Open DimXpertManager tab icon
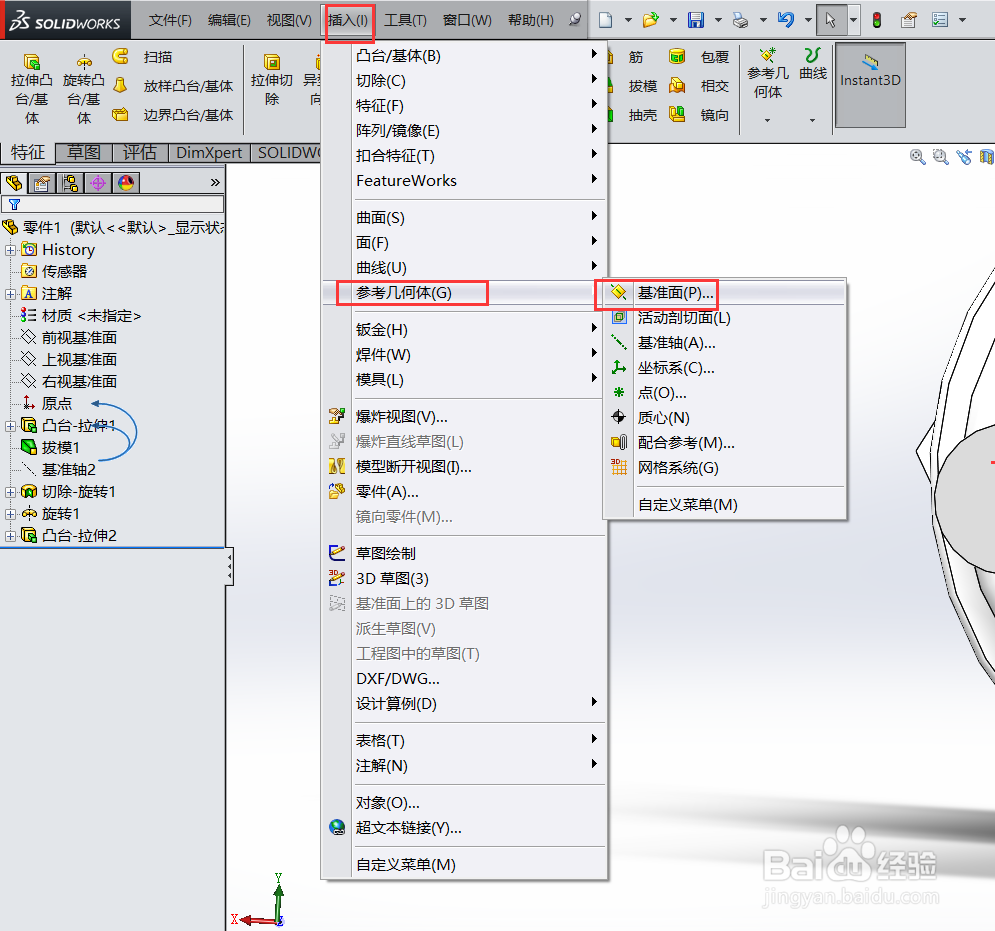Viewport: 995px width, 931px height. click(x=98, y=183)
